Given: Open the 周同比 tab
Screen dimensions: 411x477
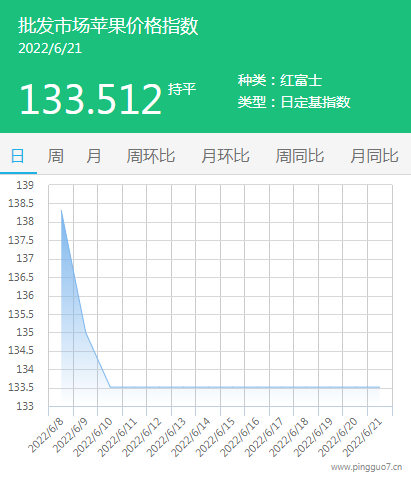Looking at the screenshot, I should click(x=300, y=156).
